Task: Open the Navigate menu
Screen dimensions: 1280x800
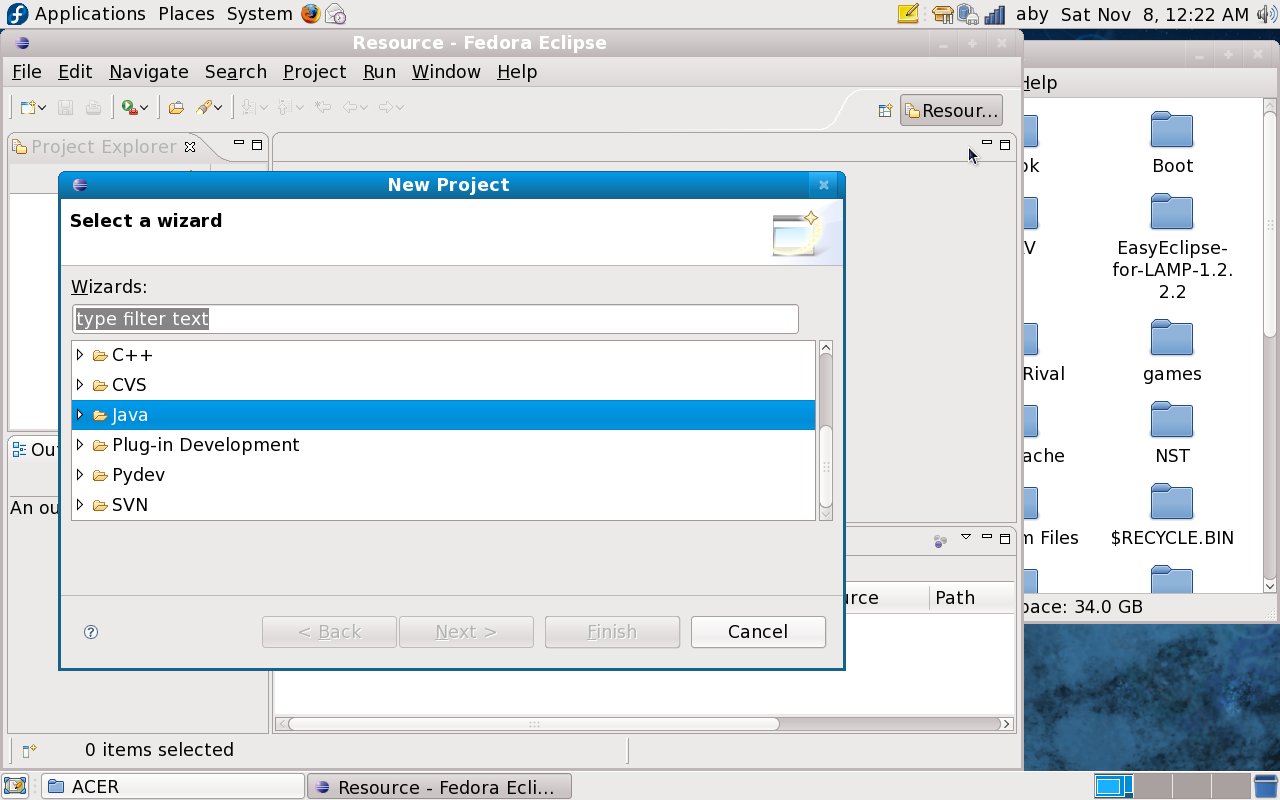Action: [149, 72]
